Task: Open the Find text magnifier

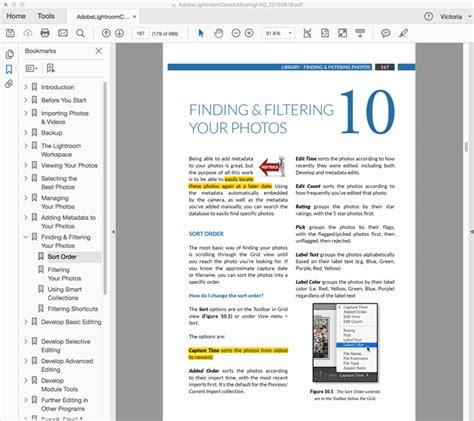Action: (80, 33)
